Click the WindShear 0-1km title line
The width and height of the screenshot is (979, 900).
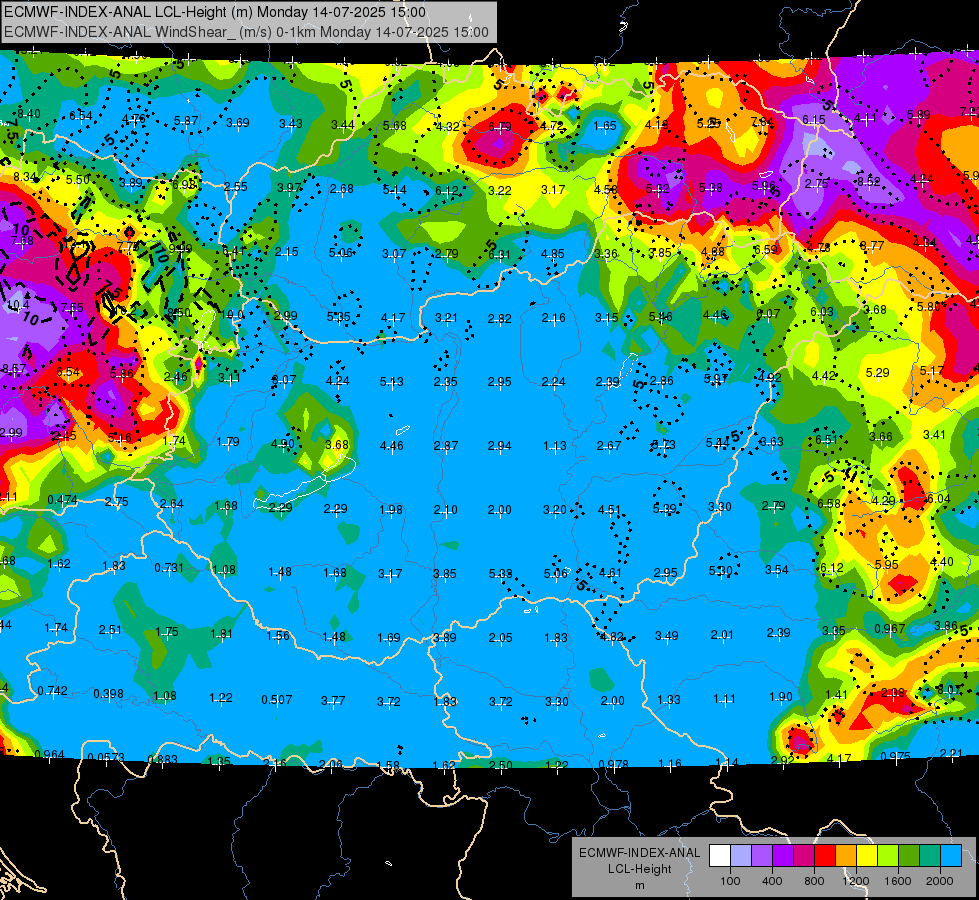[x=246, y=32]
